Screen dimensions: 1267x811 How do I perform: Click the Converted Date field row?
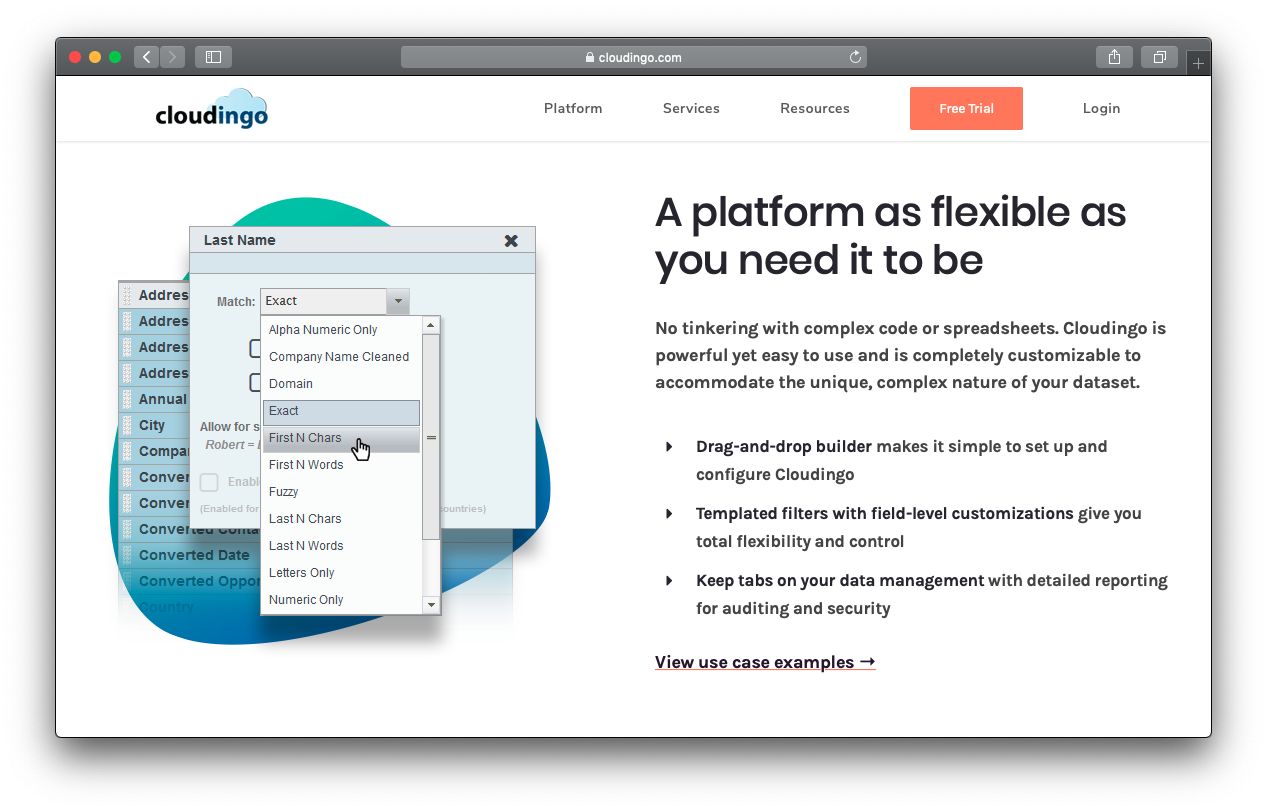(x=190, y=555)
